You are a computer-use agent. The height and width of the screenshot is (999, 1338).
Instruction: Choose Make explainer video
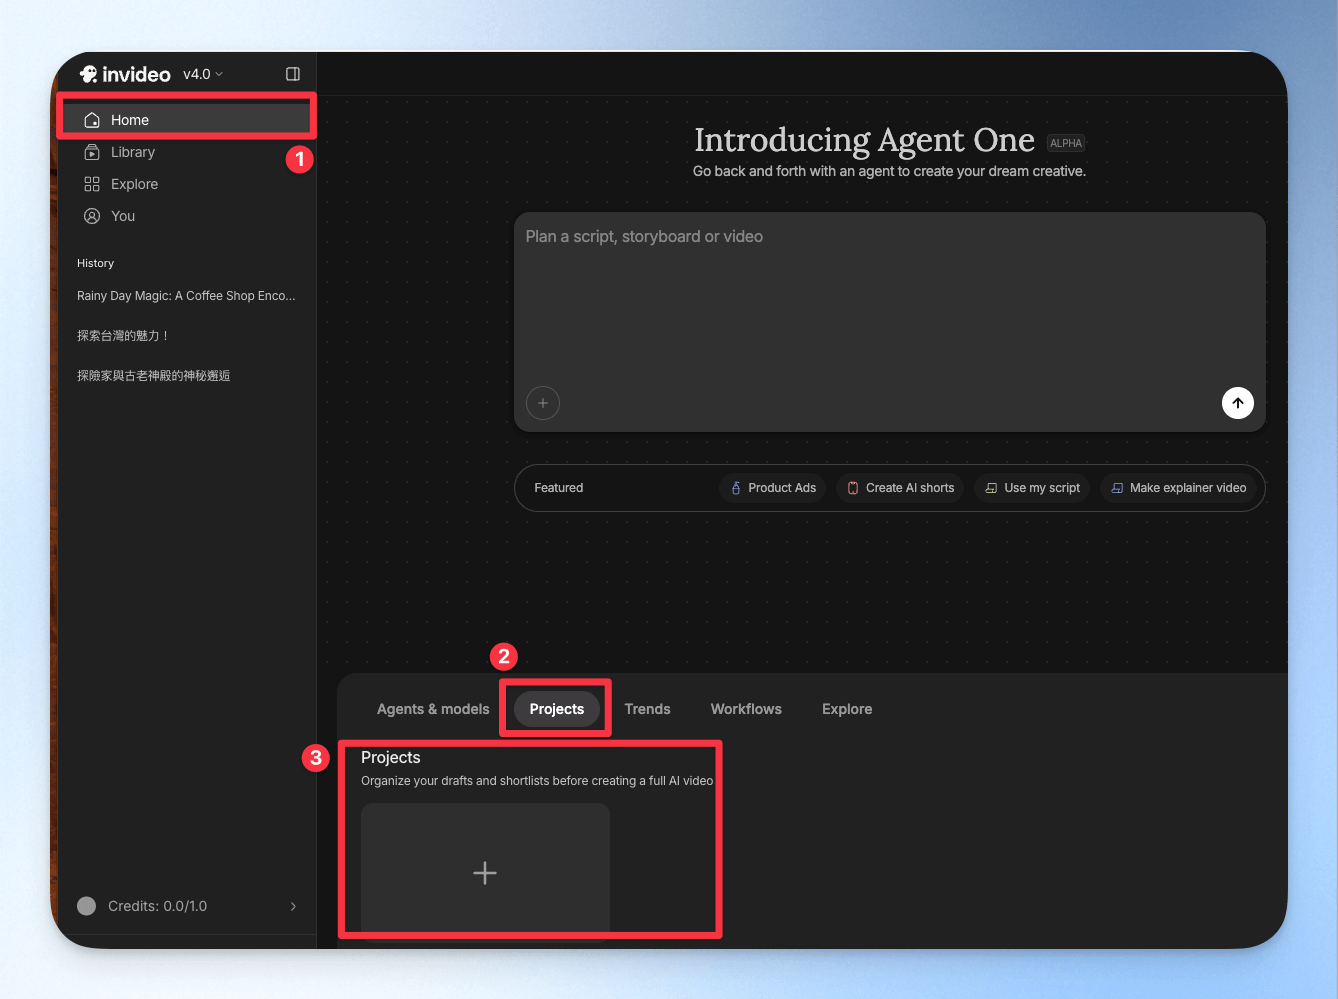1178,488
